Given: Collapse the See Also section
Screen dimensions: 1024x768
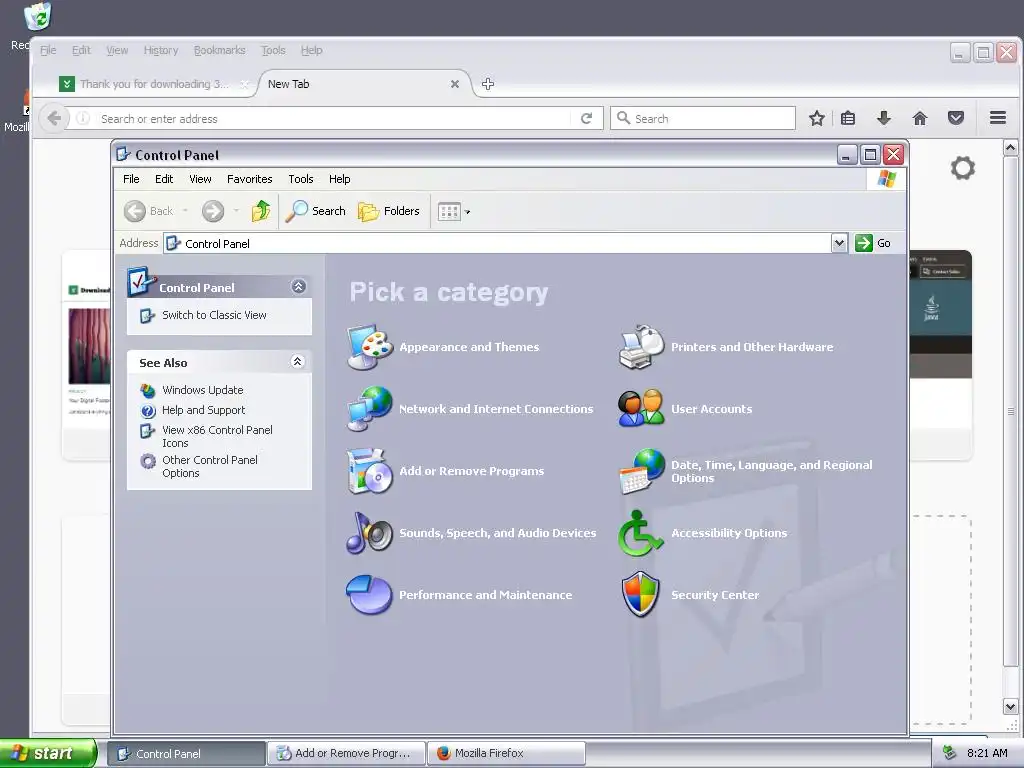Looking at the screenshot, I should click(297, 362).
